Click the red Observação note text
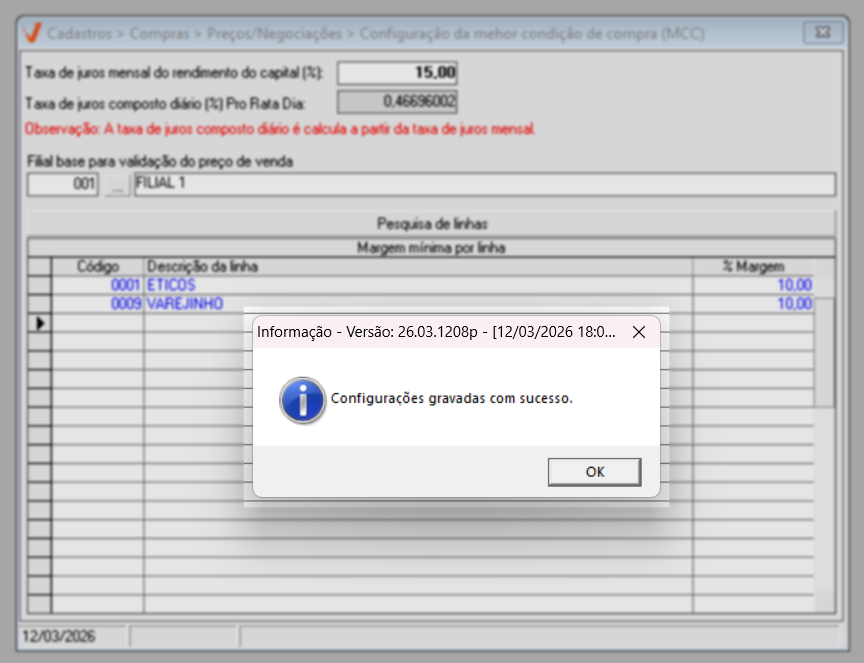This screenshot has width=864, height=663. [x=280, y=129]
